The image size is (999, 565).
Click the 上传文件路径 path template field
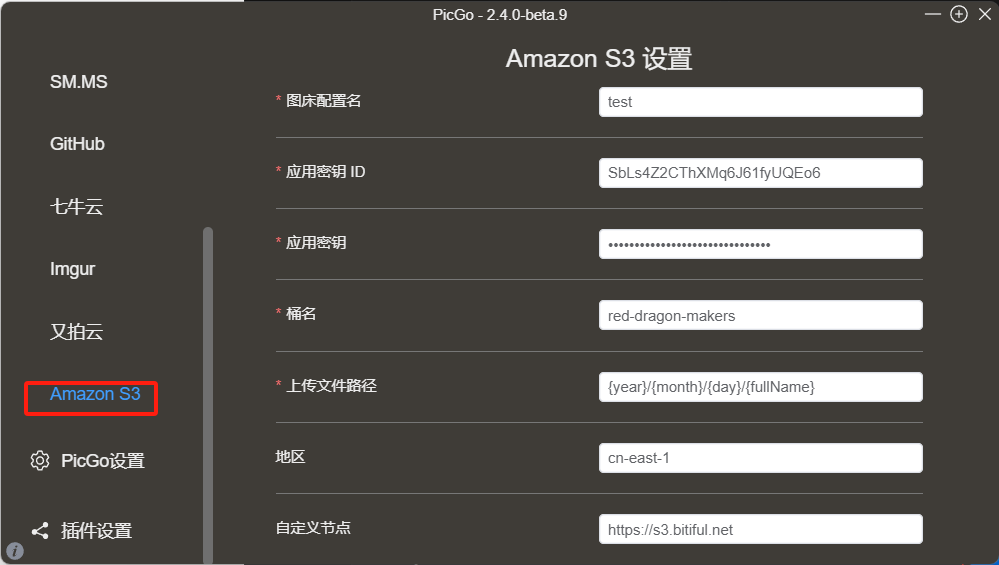point(760,387)
